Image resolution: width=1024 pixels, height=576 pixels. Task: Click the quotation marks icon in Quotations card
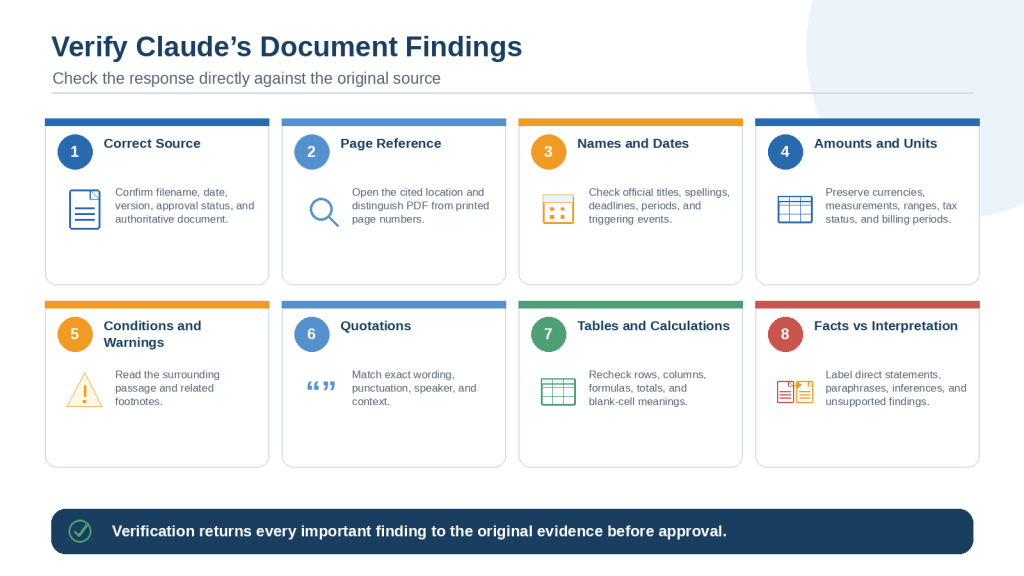(321, 386)
